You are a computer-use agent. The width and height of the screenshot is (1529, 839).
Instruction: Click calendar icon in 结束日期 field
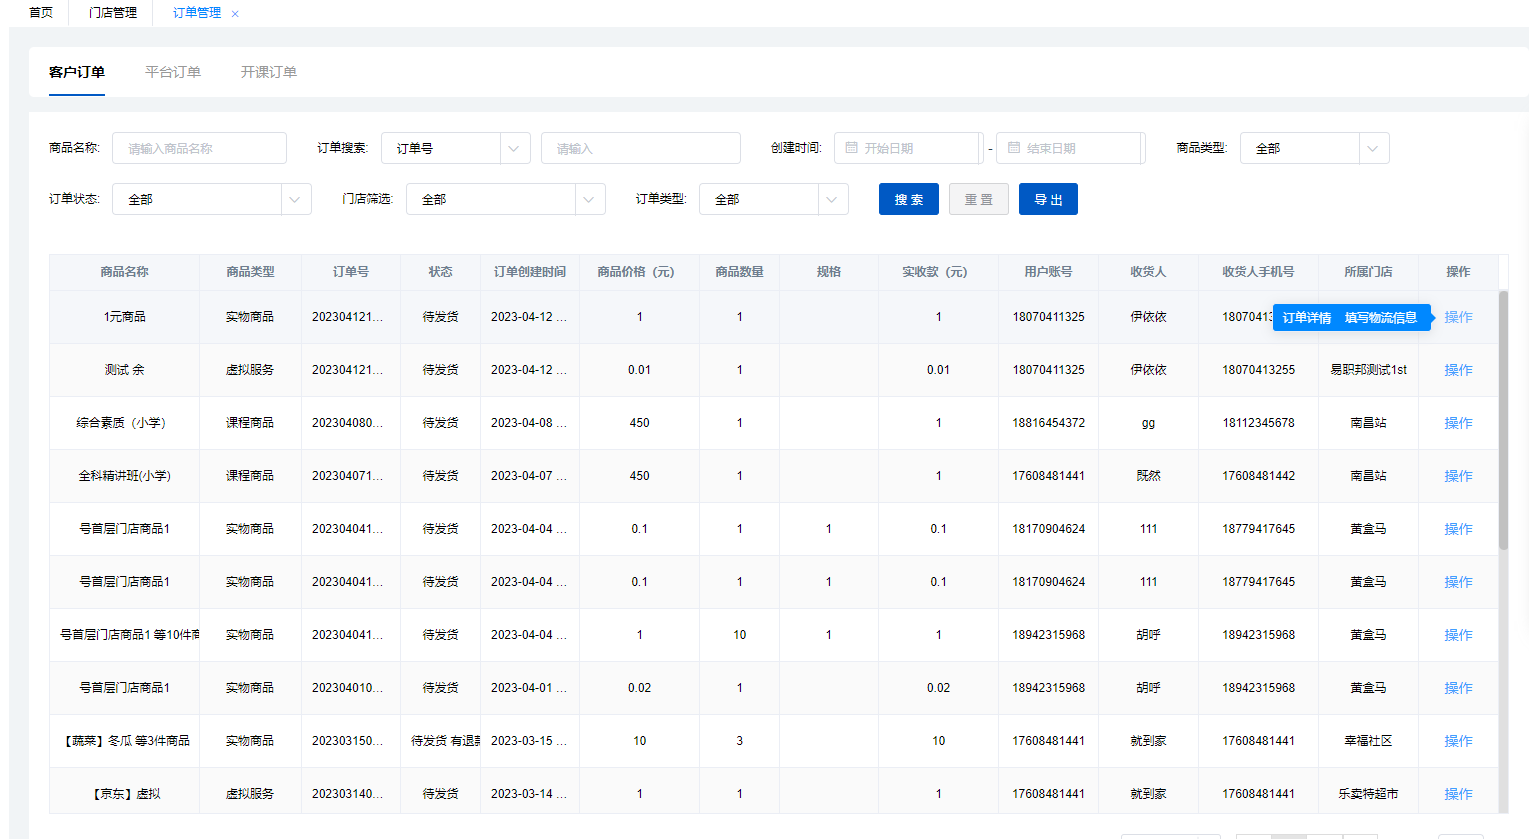(1013, 148)
